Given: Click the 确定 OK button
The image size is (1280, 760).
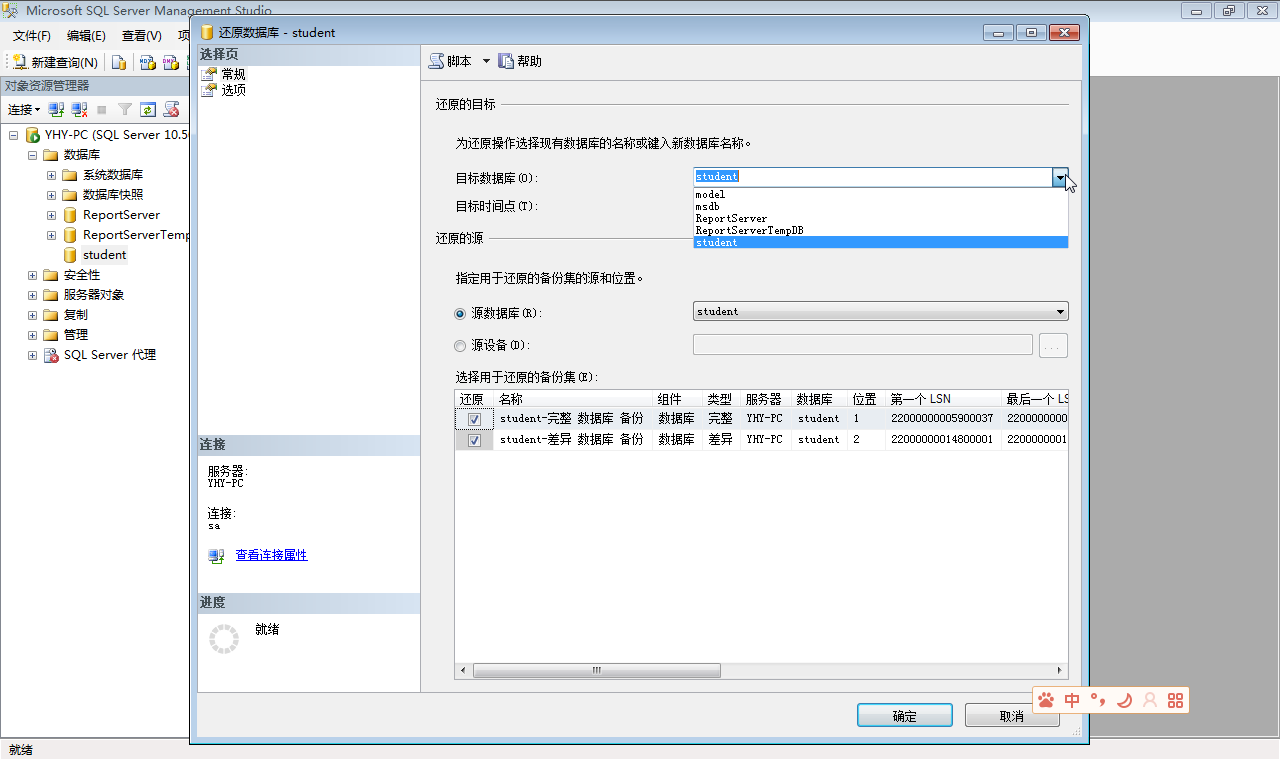Looking at the screenshot, I should click(904, 716).
